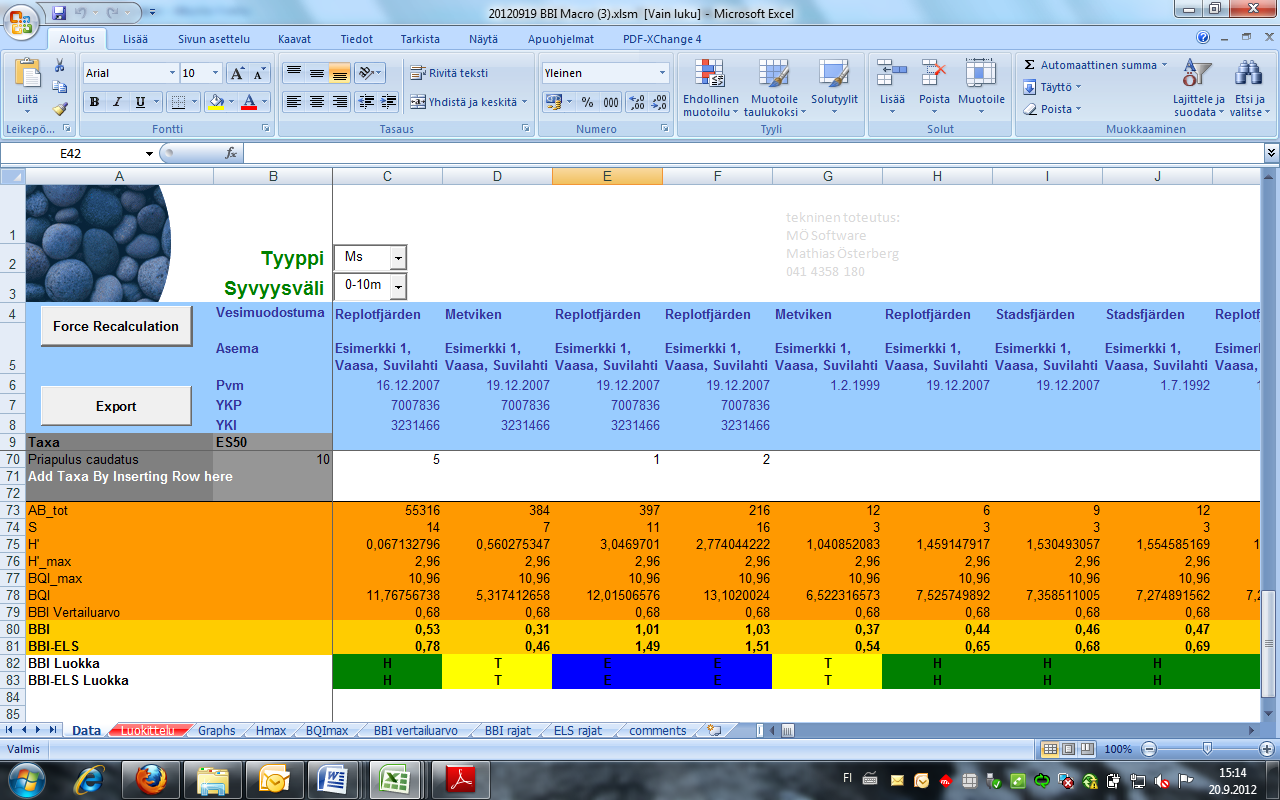Decrease font size with the small A icon
Image resolution: width=1280 pixels, height=800 pixels.
pos(259,73)
